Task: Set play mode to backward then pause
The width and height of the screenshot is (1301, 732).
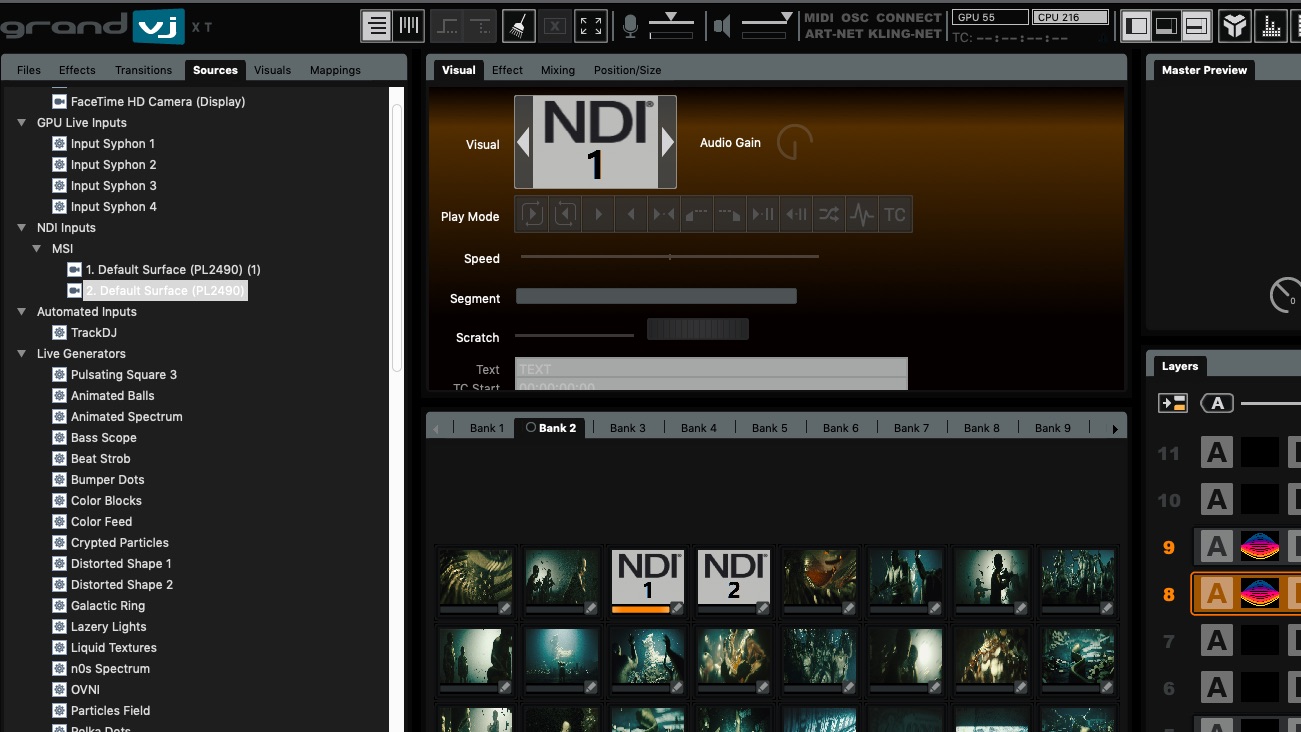Action: pyautogui.click(x=796, y=214)
